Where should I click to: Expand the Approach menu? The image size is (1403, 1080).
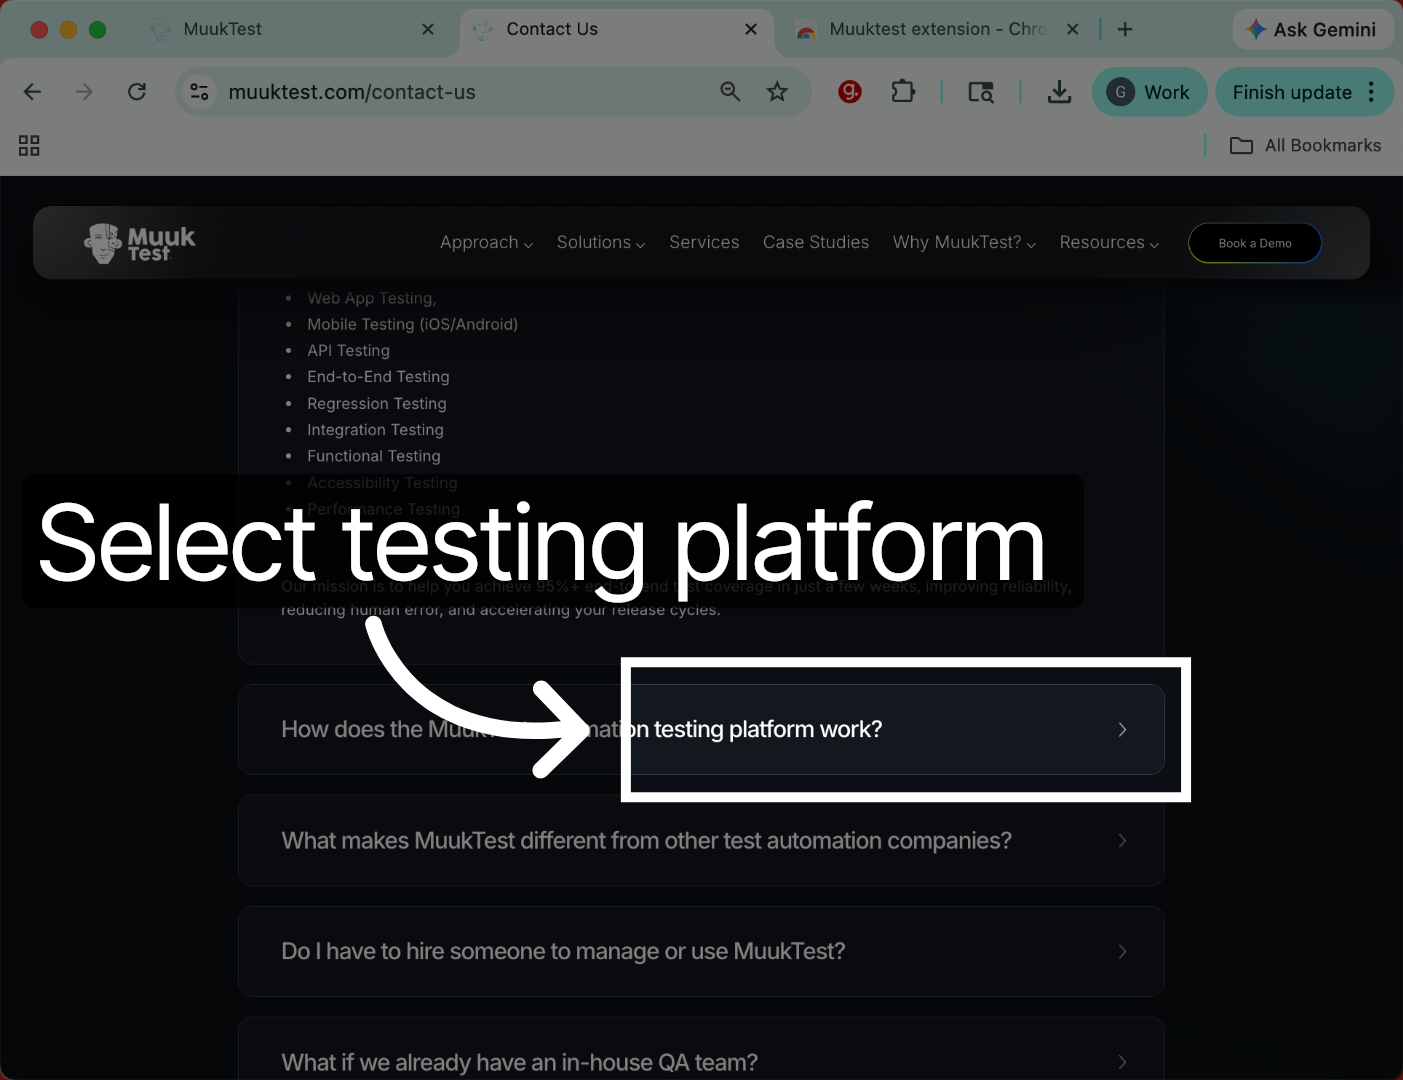click(x=487, y=242)
